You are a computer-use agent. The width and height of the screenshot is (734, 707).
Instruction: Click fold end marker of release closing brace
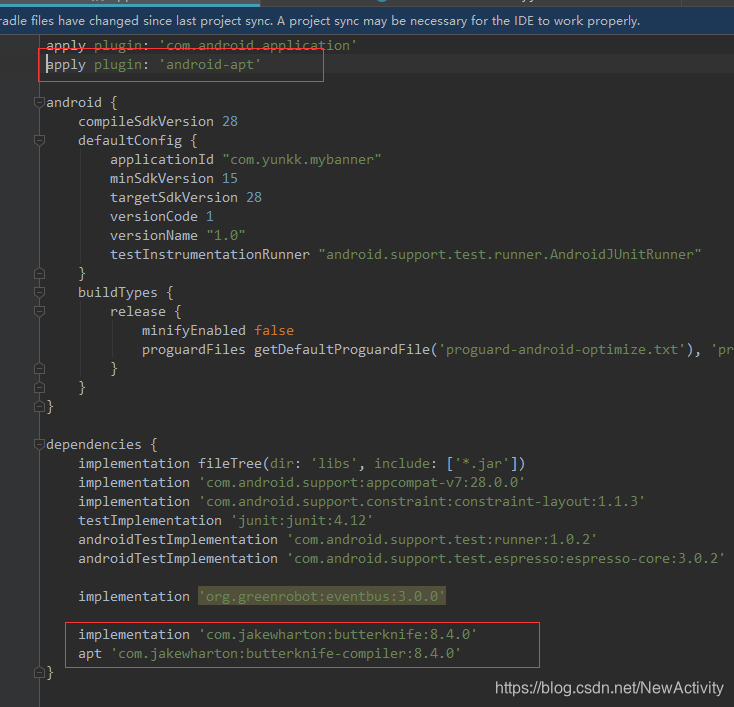[x=40, y=368]
